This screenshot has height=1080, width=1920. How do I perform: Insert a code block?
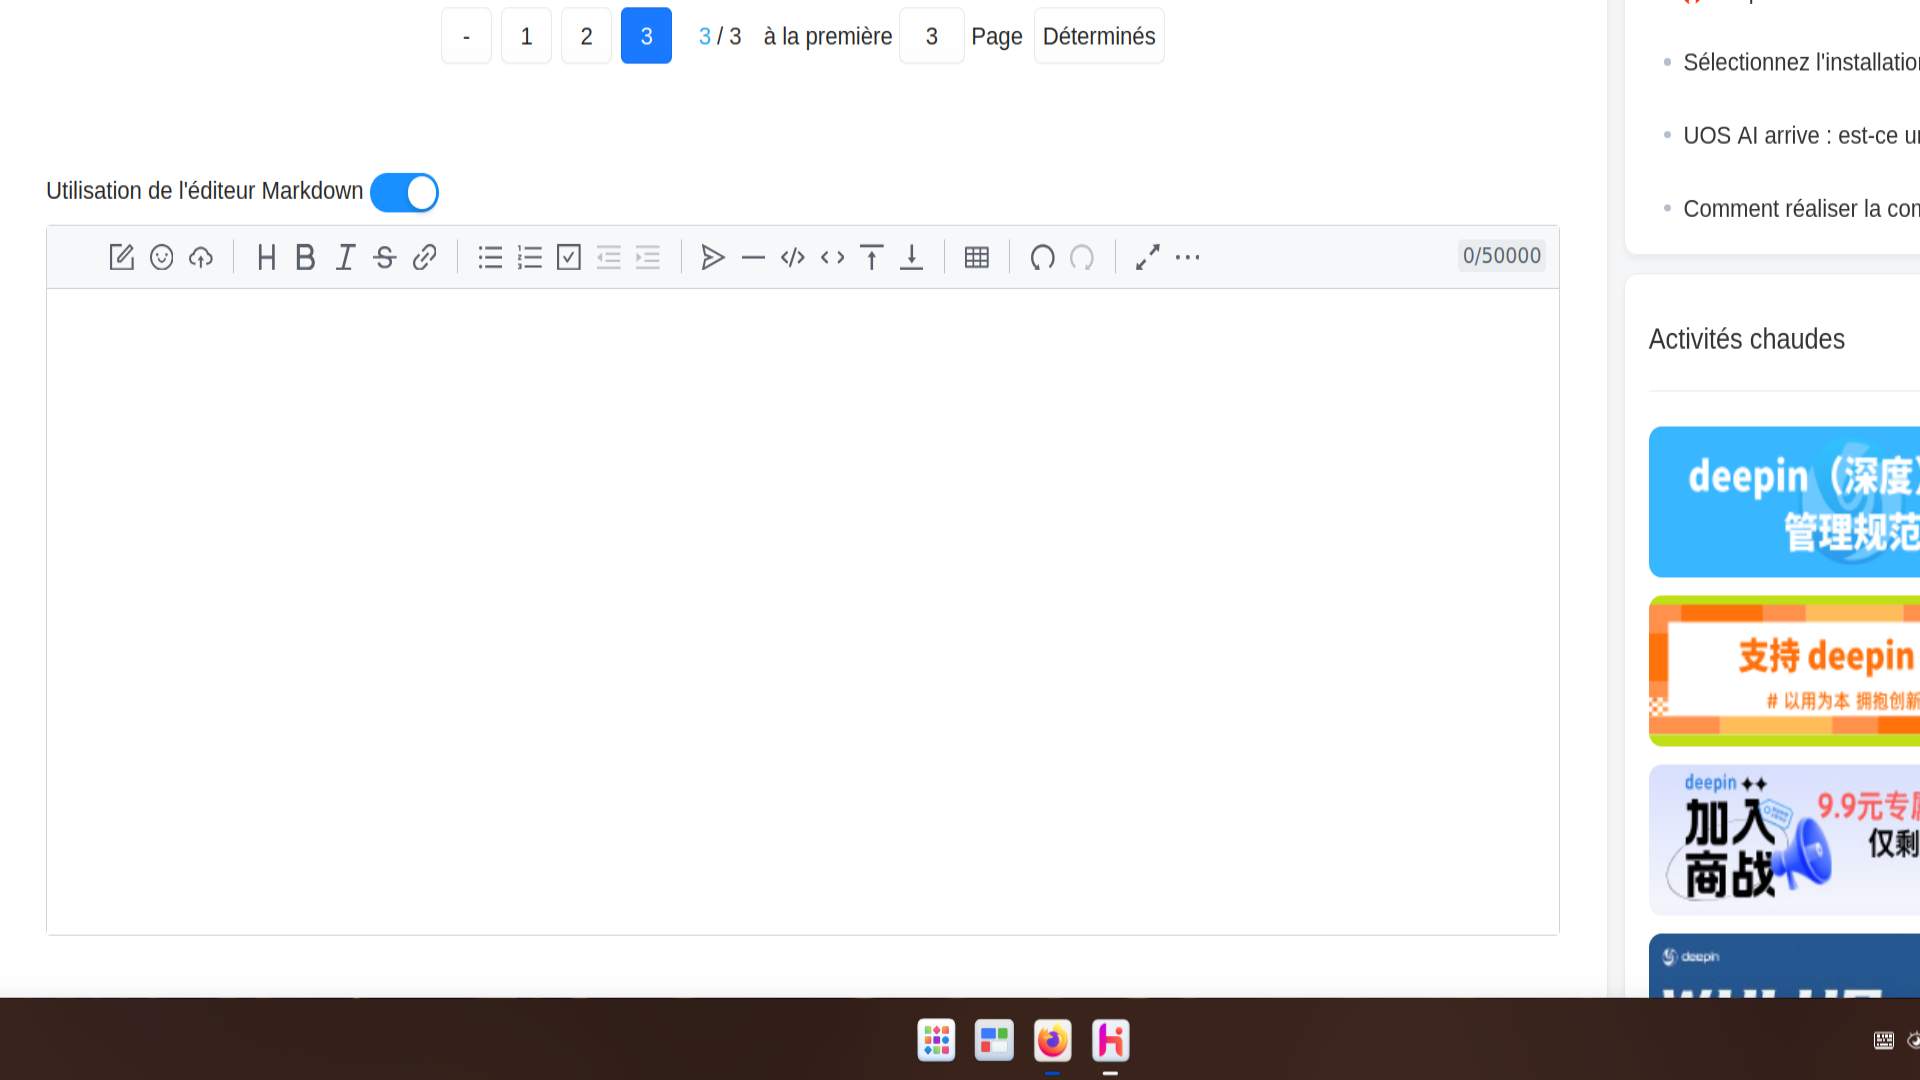(x=793, y=257)
